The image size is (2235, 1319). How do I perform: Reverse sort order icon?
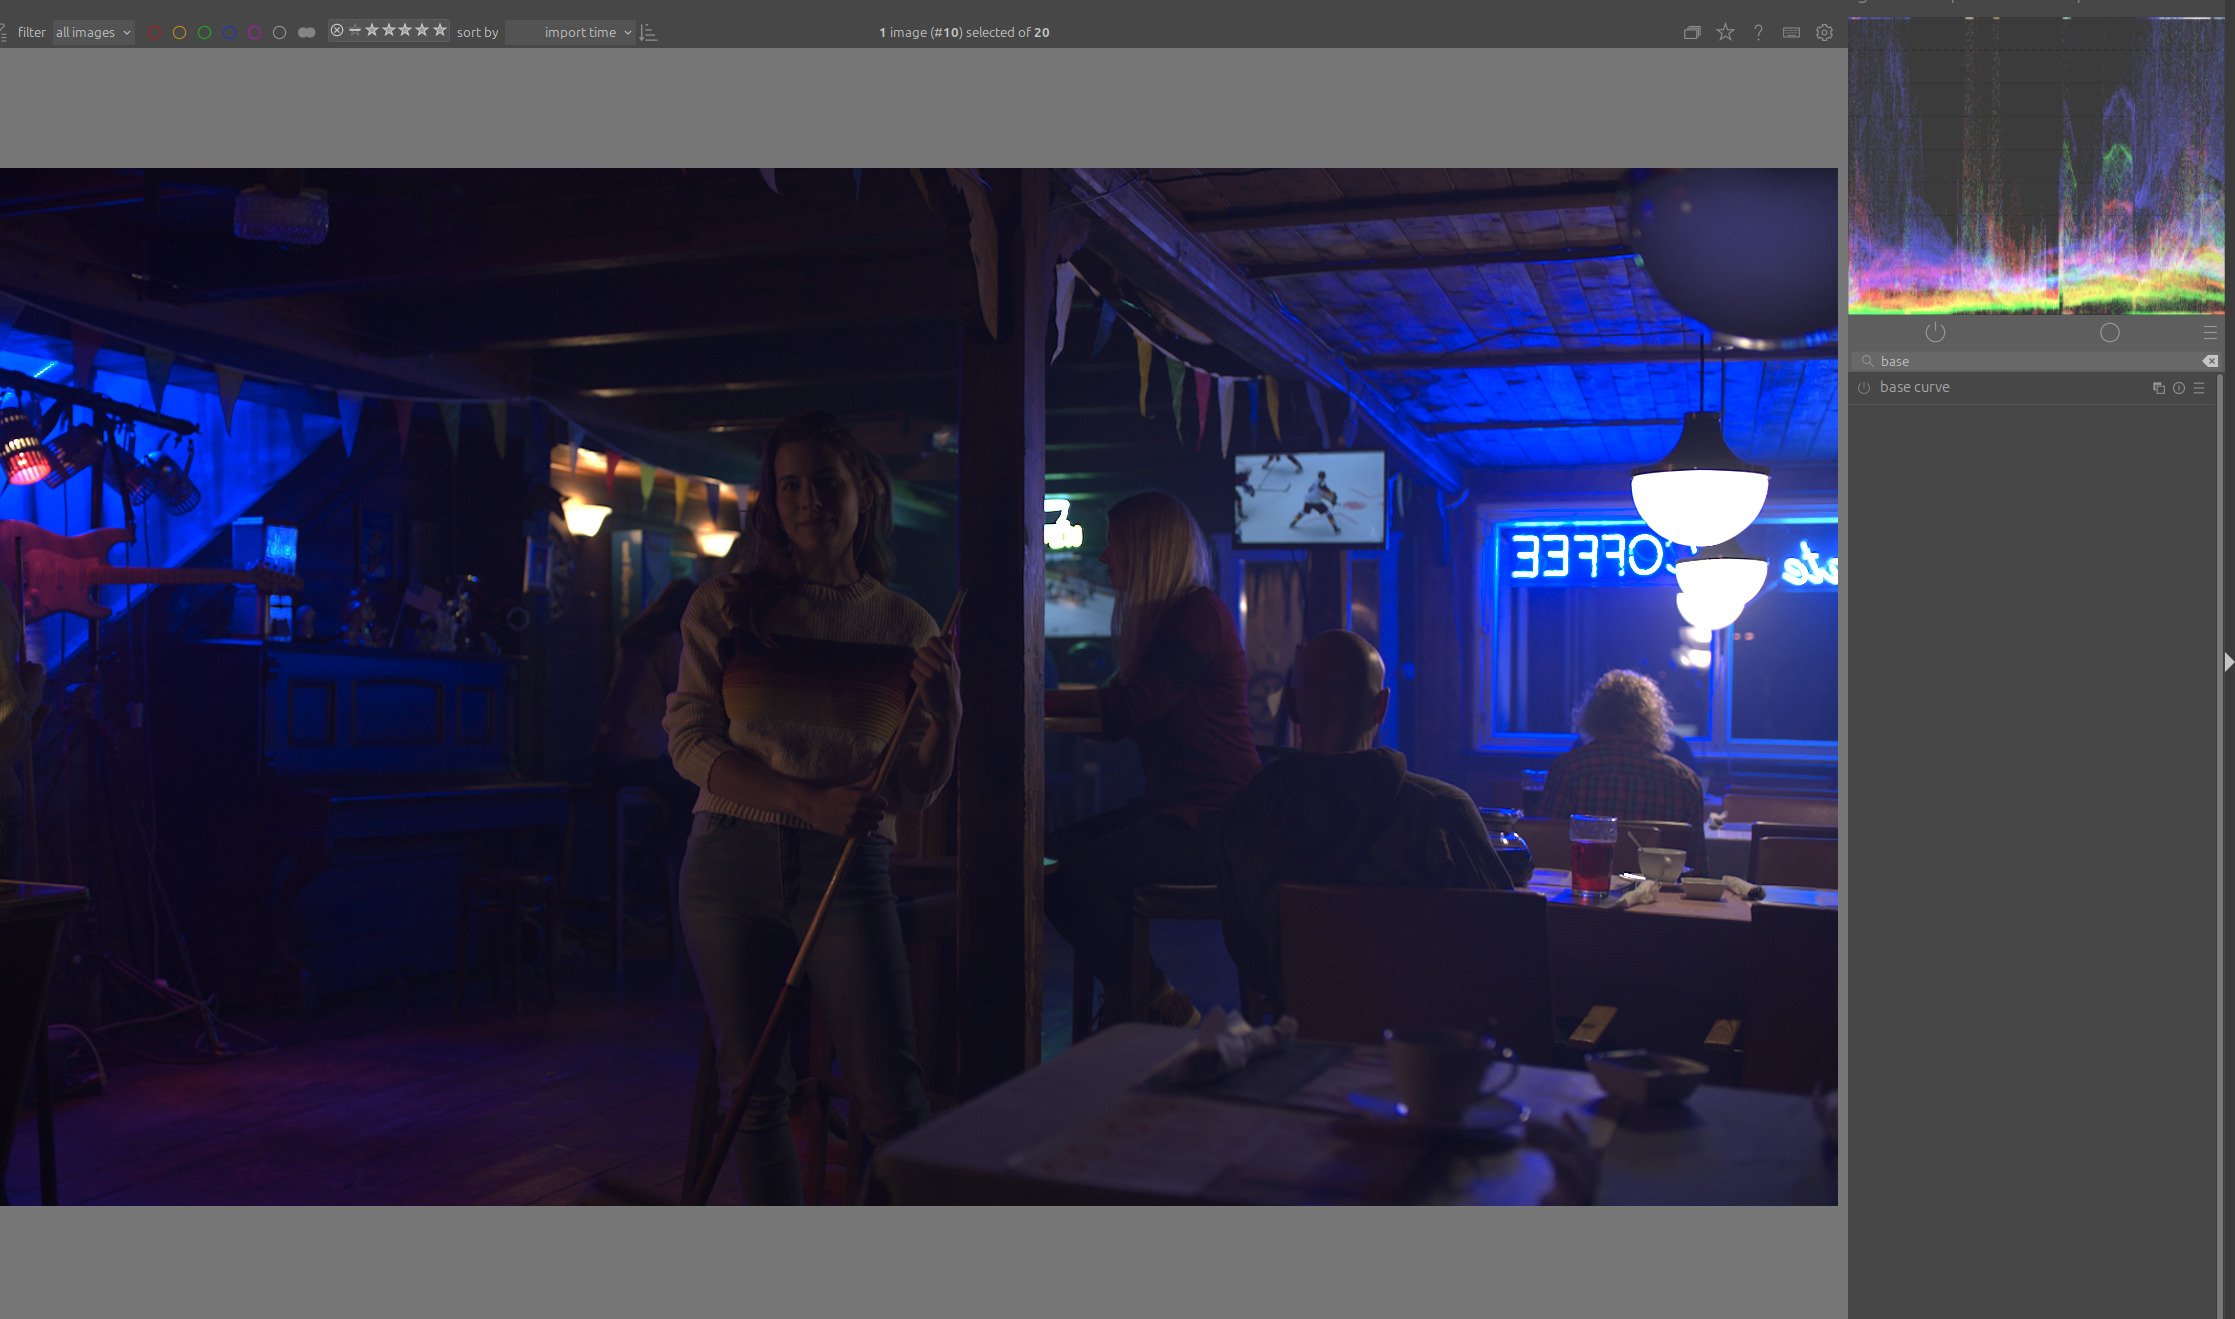click(648, 33)
